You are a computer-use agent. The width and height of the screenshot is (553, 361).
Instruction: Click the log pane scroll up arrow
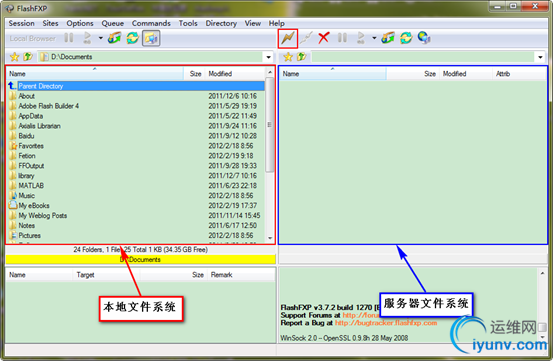[x=542, y=273]
